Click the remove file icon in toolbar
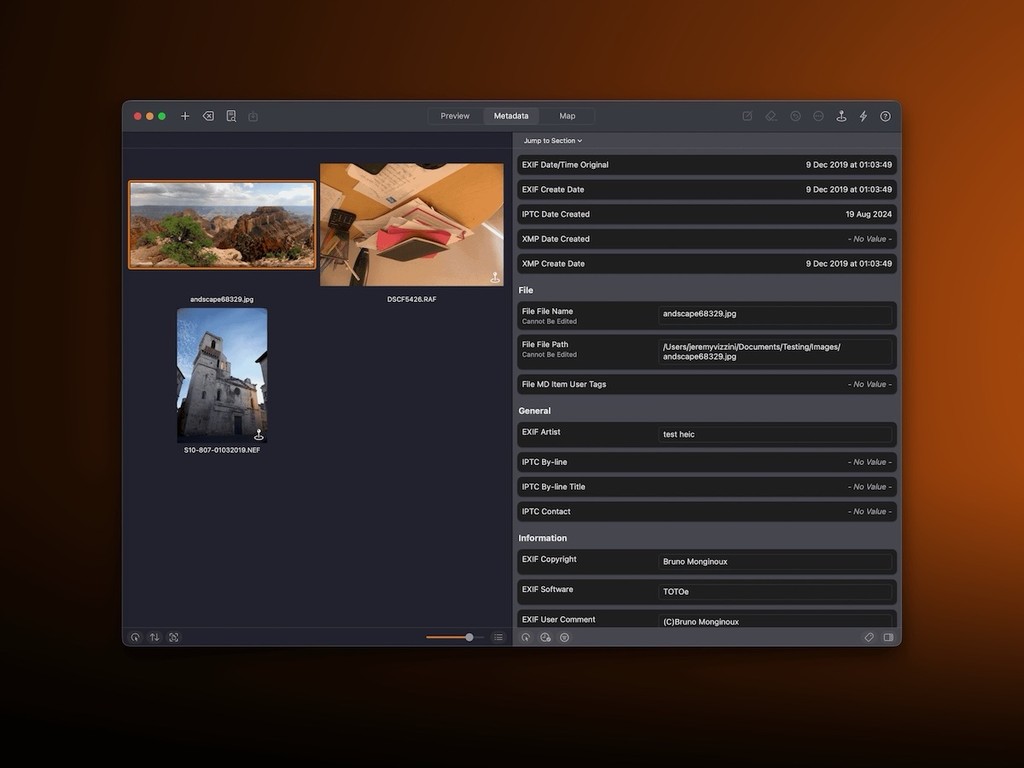 (x=208, y=116)
